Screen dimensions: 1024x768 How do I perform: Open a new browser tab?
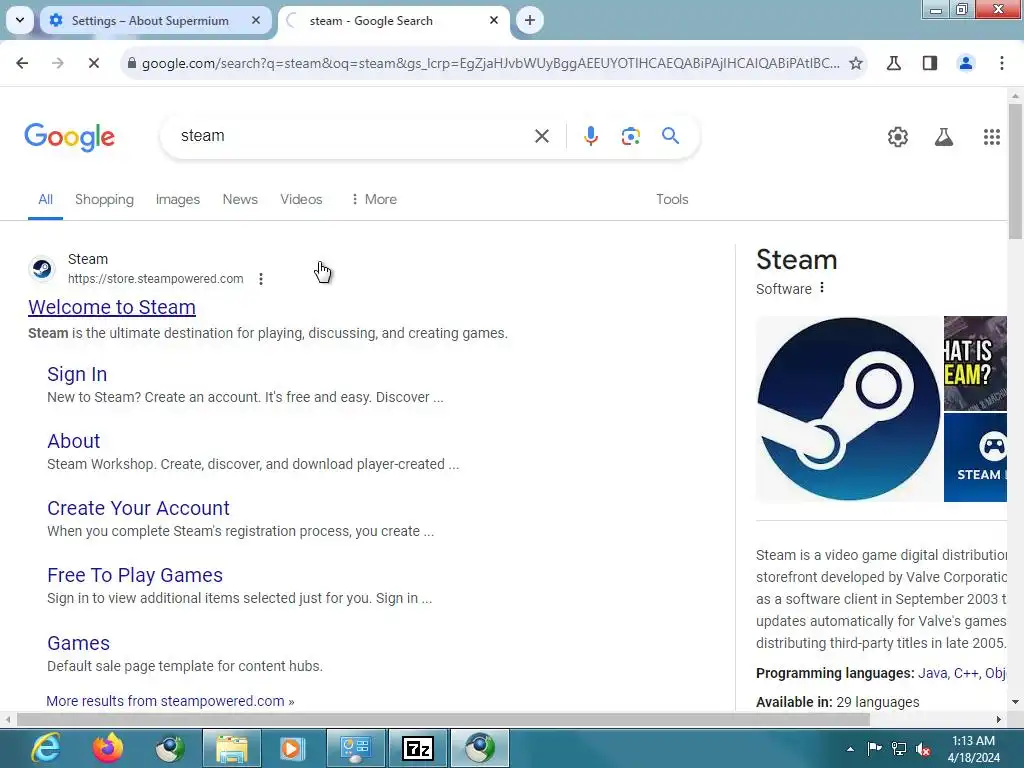click(530, 20)
